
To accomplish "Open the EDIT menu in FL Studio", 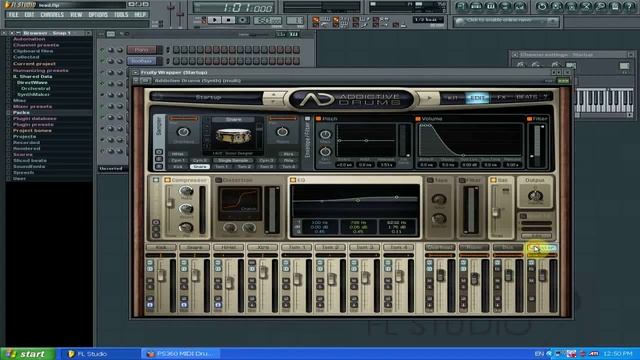I will click(x=29, y=14).
